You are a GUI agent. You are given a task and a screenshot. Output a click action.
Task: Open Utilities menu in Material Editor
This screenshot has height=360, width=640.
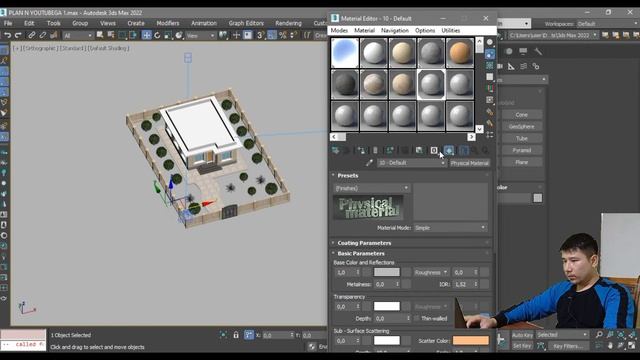coord(451,31)
